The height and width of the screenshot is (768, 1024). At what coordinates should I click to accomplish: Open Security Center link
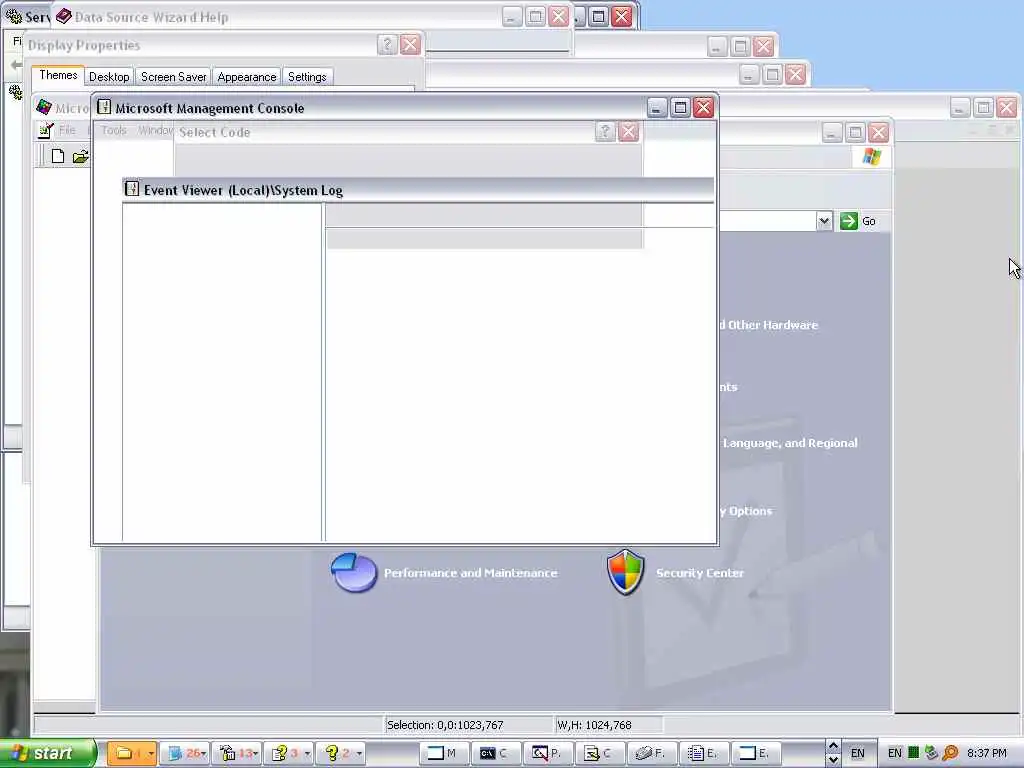[x=699, y=573]
